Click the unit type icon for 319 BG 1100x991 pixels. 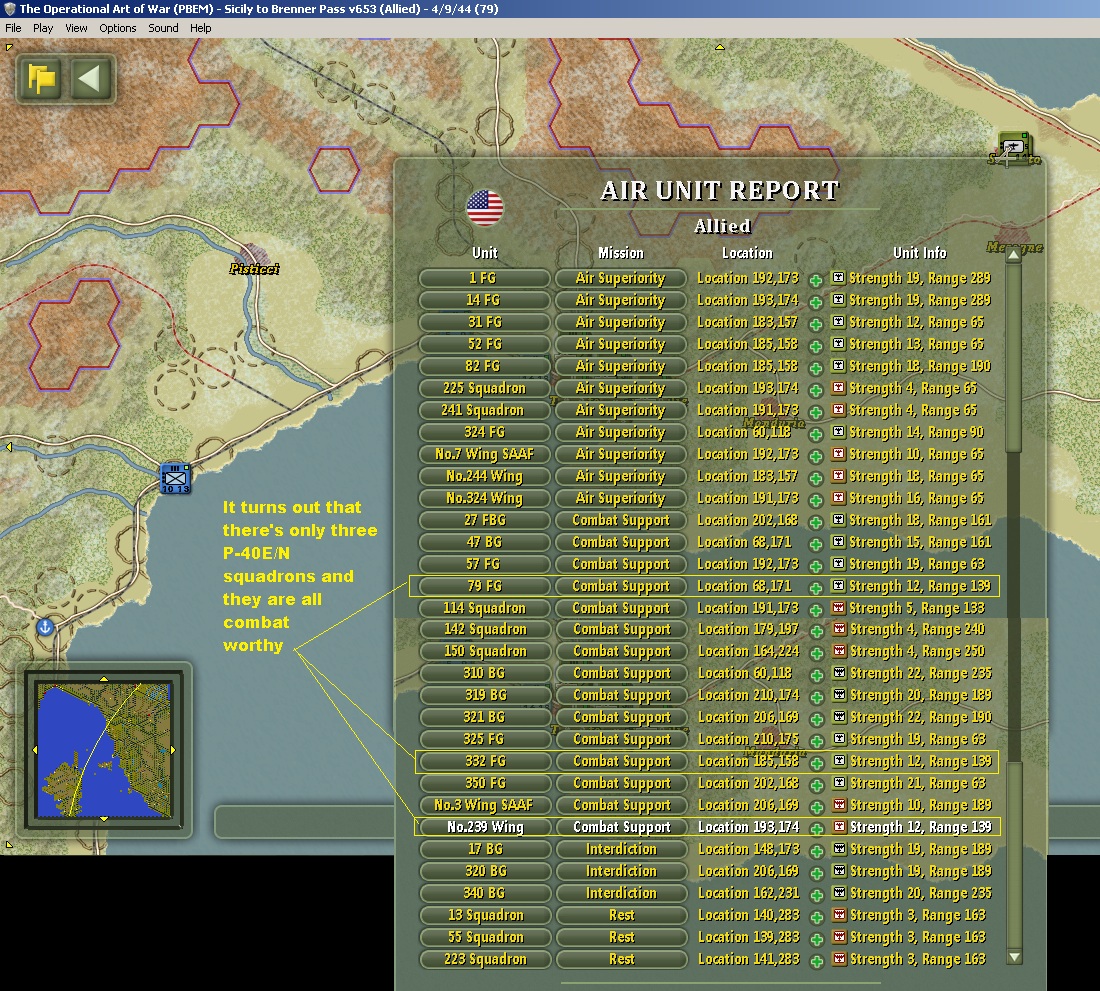(839, 694)
